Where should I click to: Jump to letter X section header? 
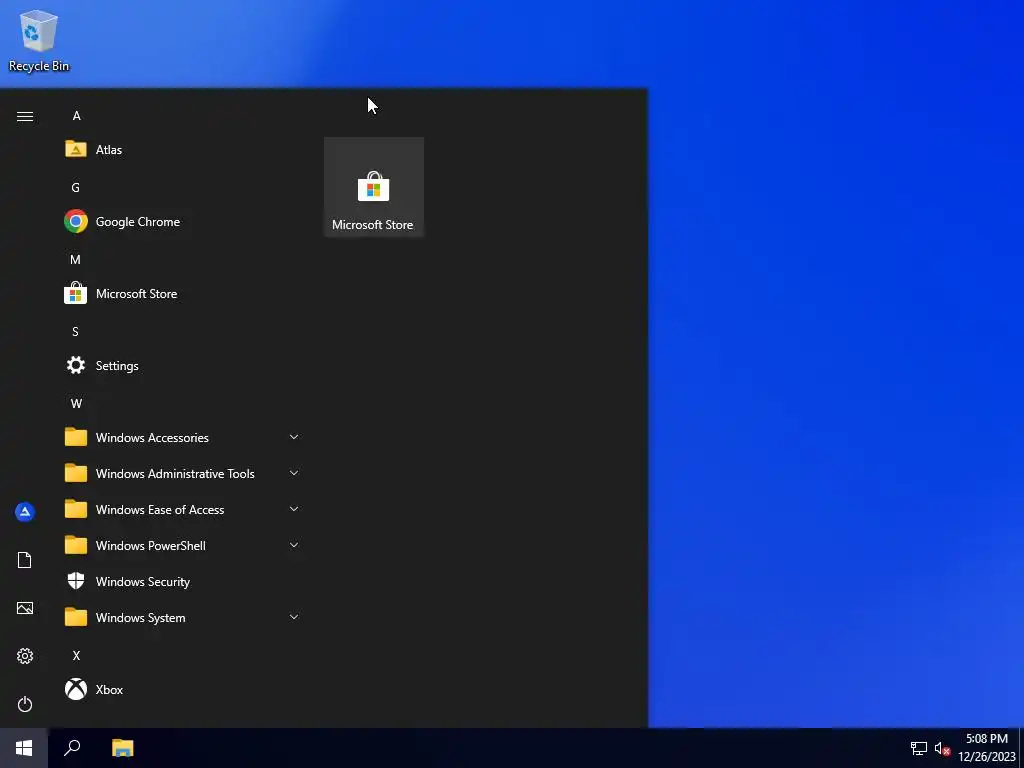point(76,655)
